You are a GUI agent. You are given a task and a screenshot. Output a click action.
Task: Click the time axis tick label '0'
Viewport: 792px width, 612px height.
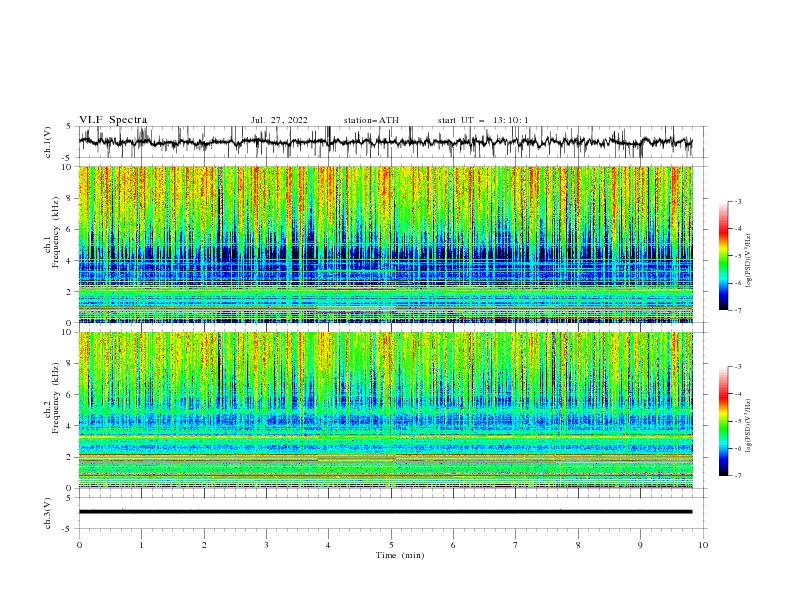pyautogui.click(x=79, y=545)
